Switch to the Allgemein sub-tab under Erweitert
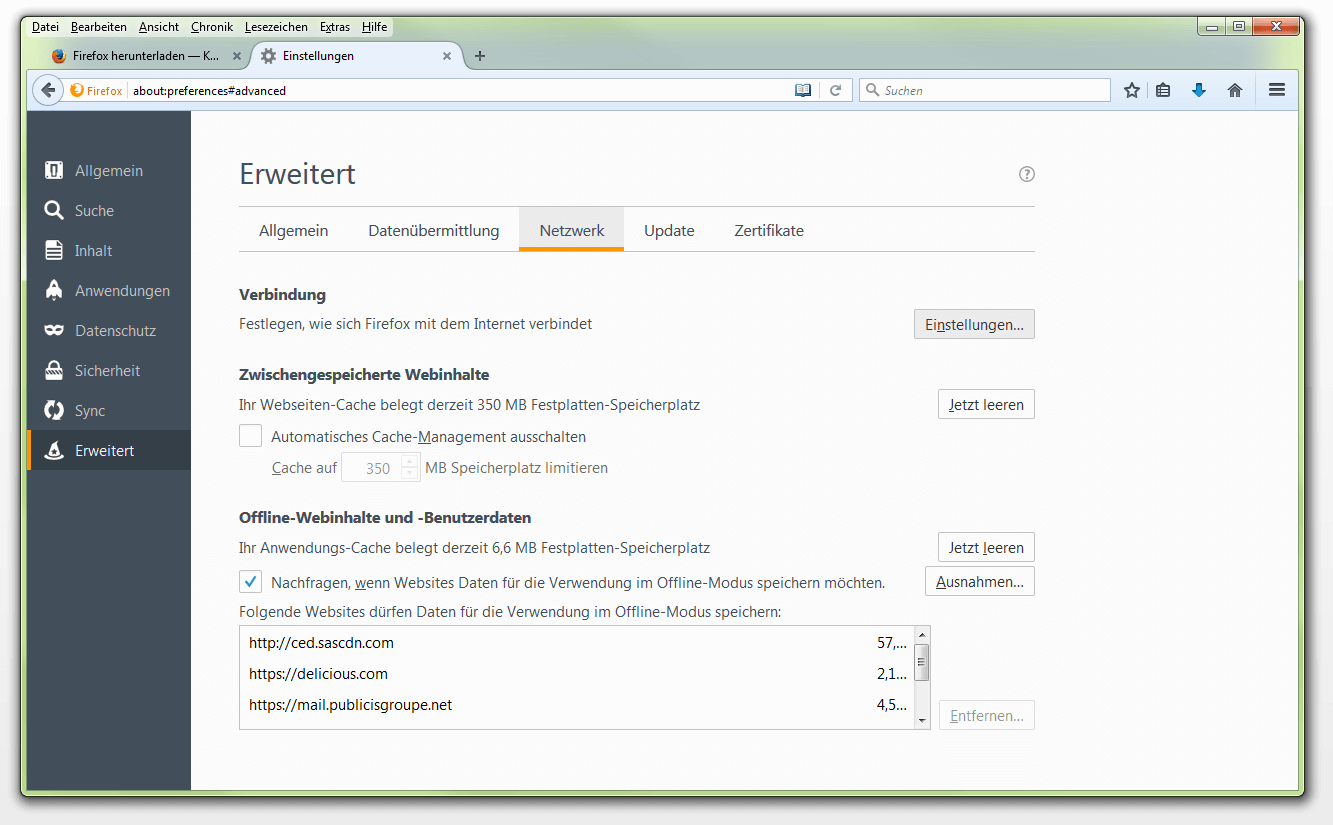 pos(293,230)
